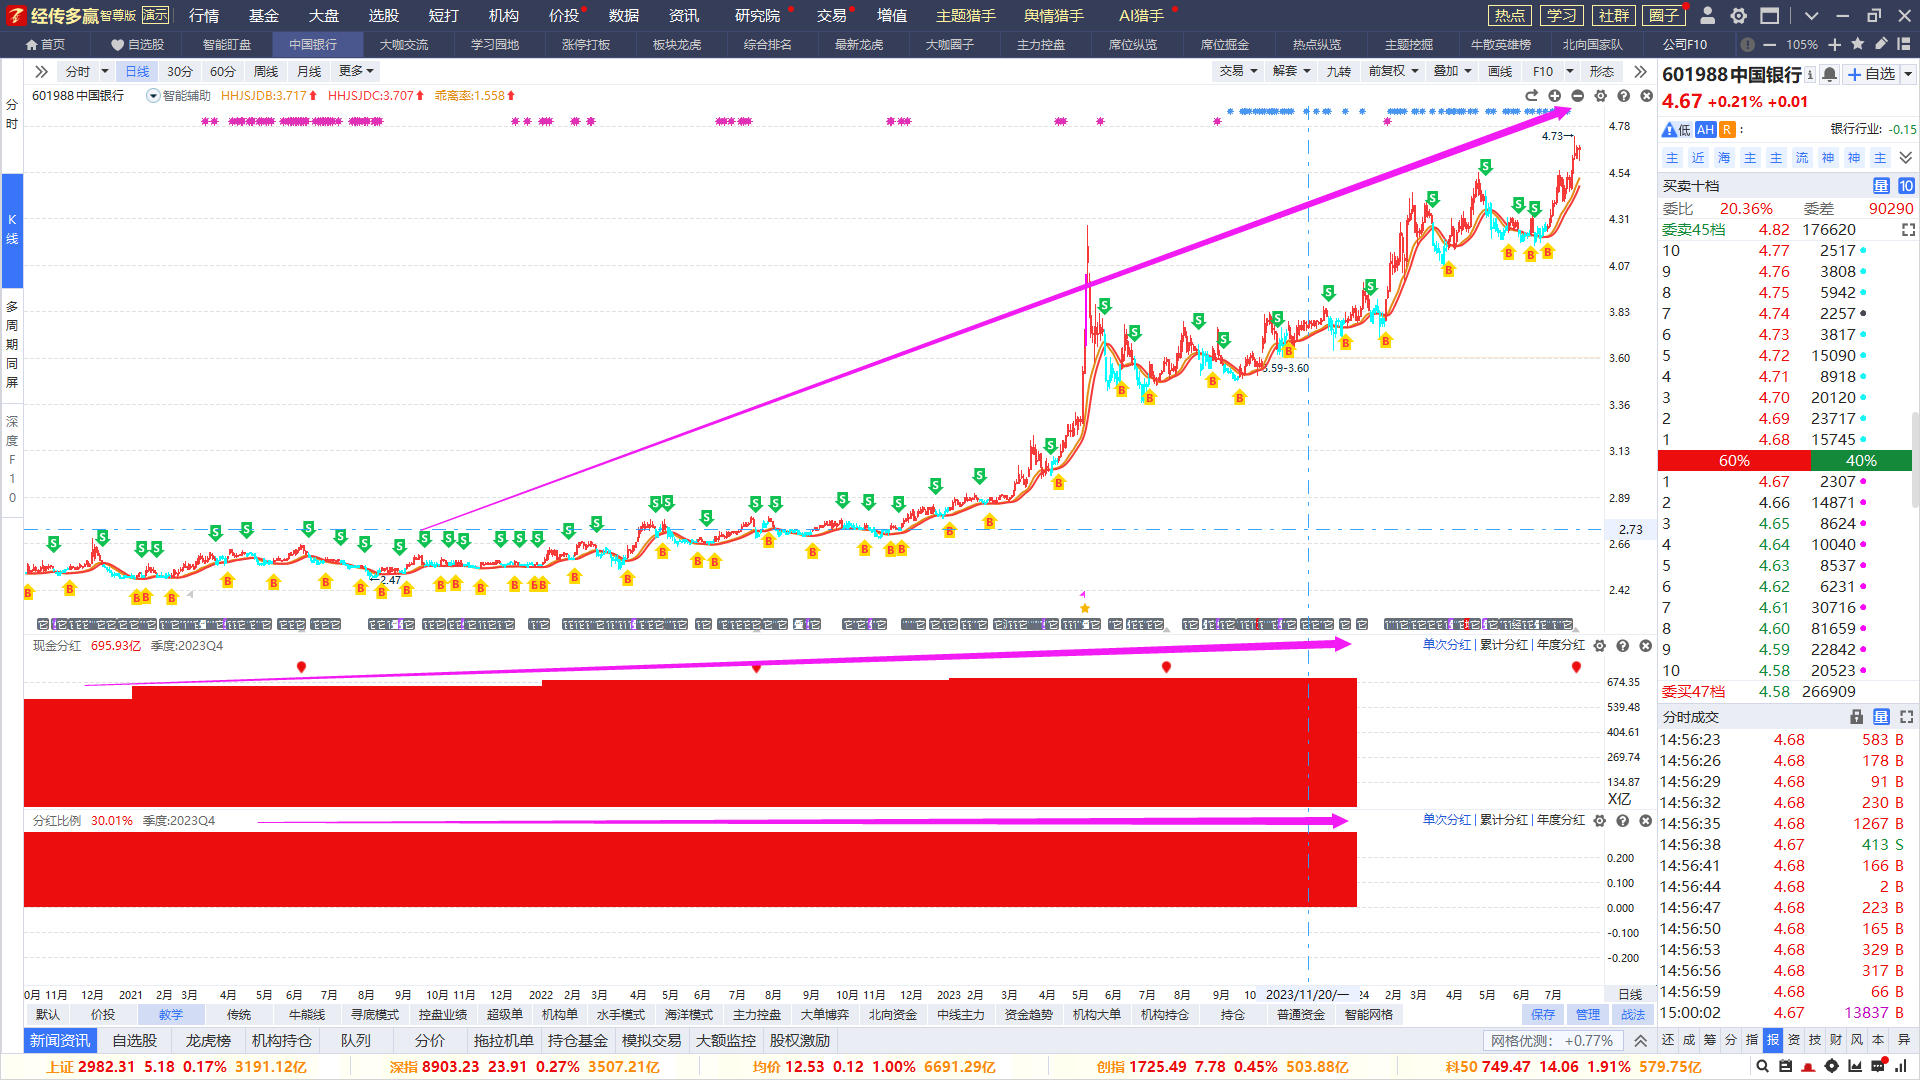
Task: Click the calendar icon in status bar
Action: (x=1786, y=1067)
